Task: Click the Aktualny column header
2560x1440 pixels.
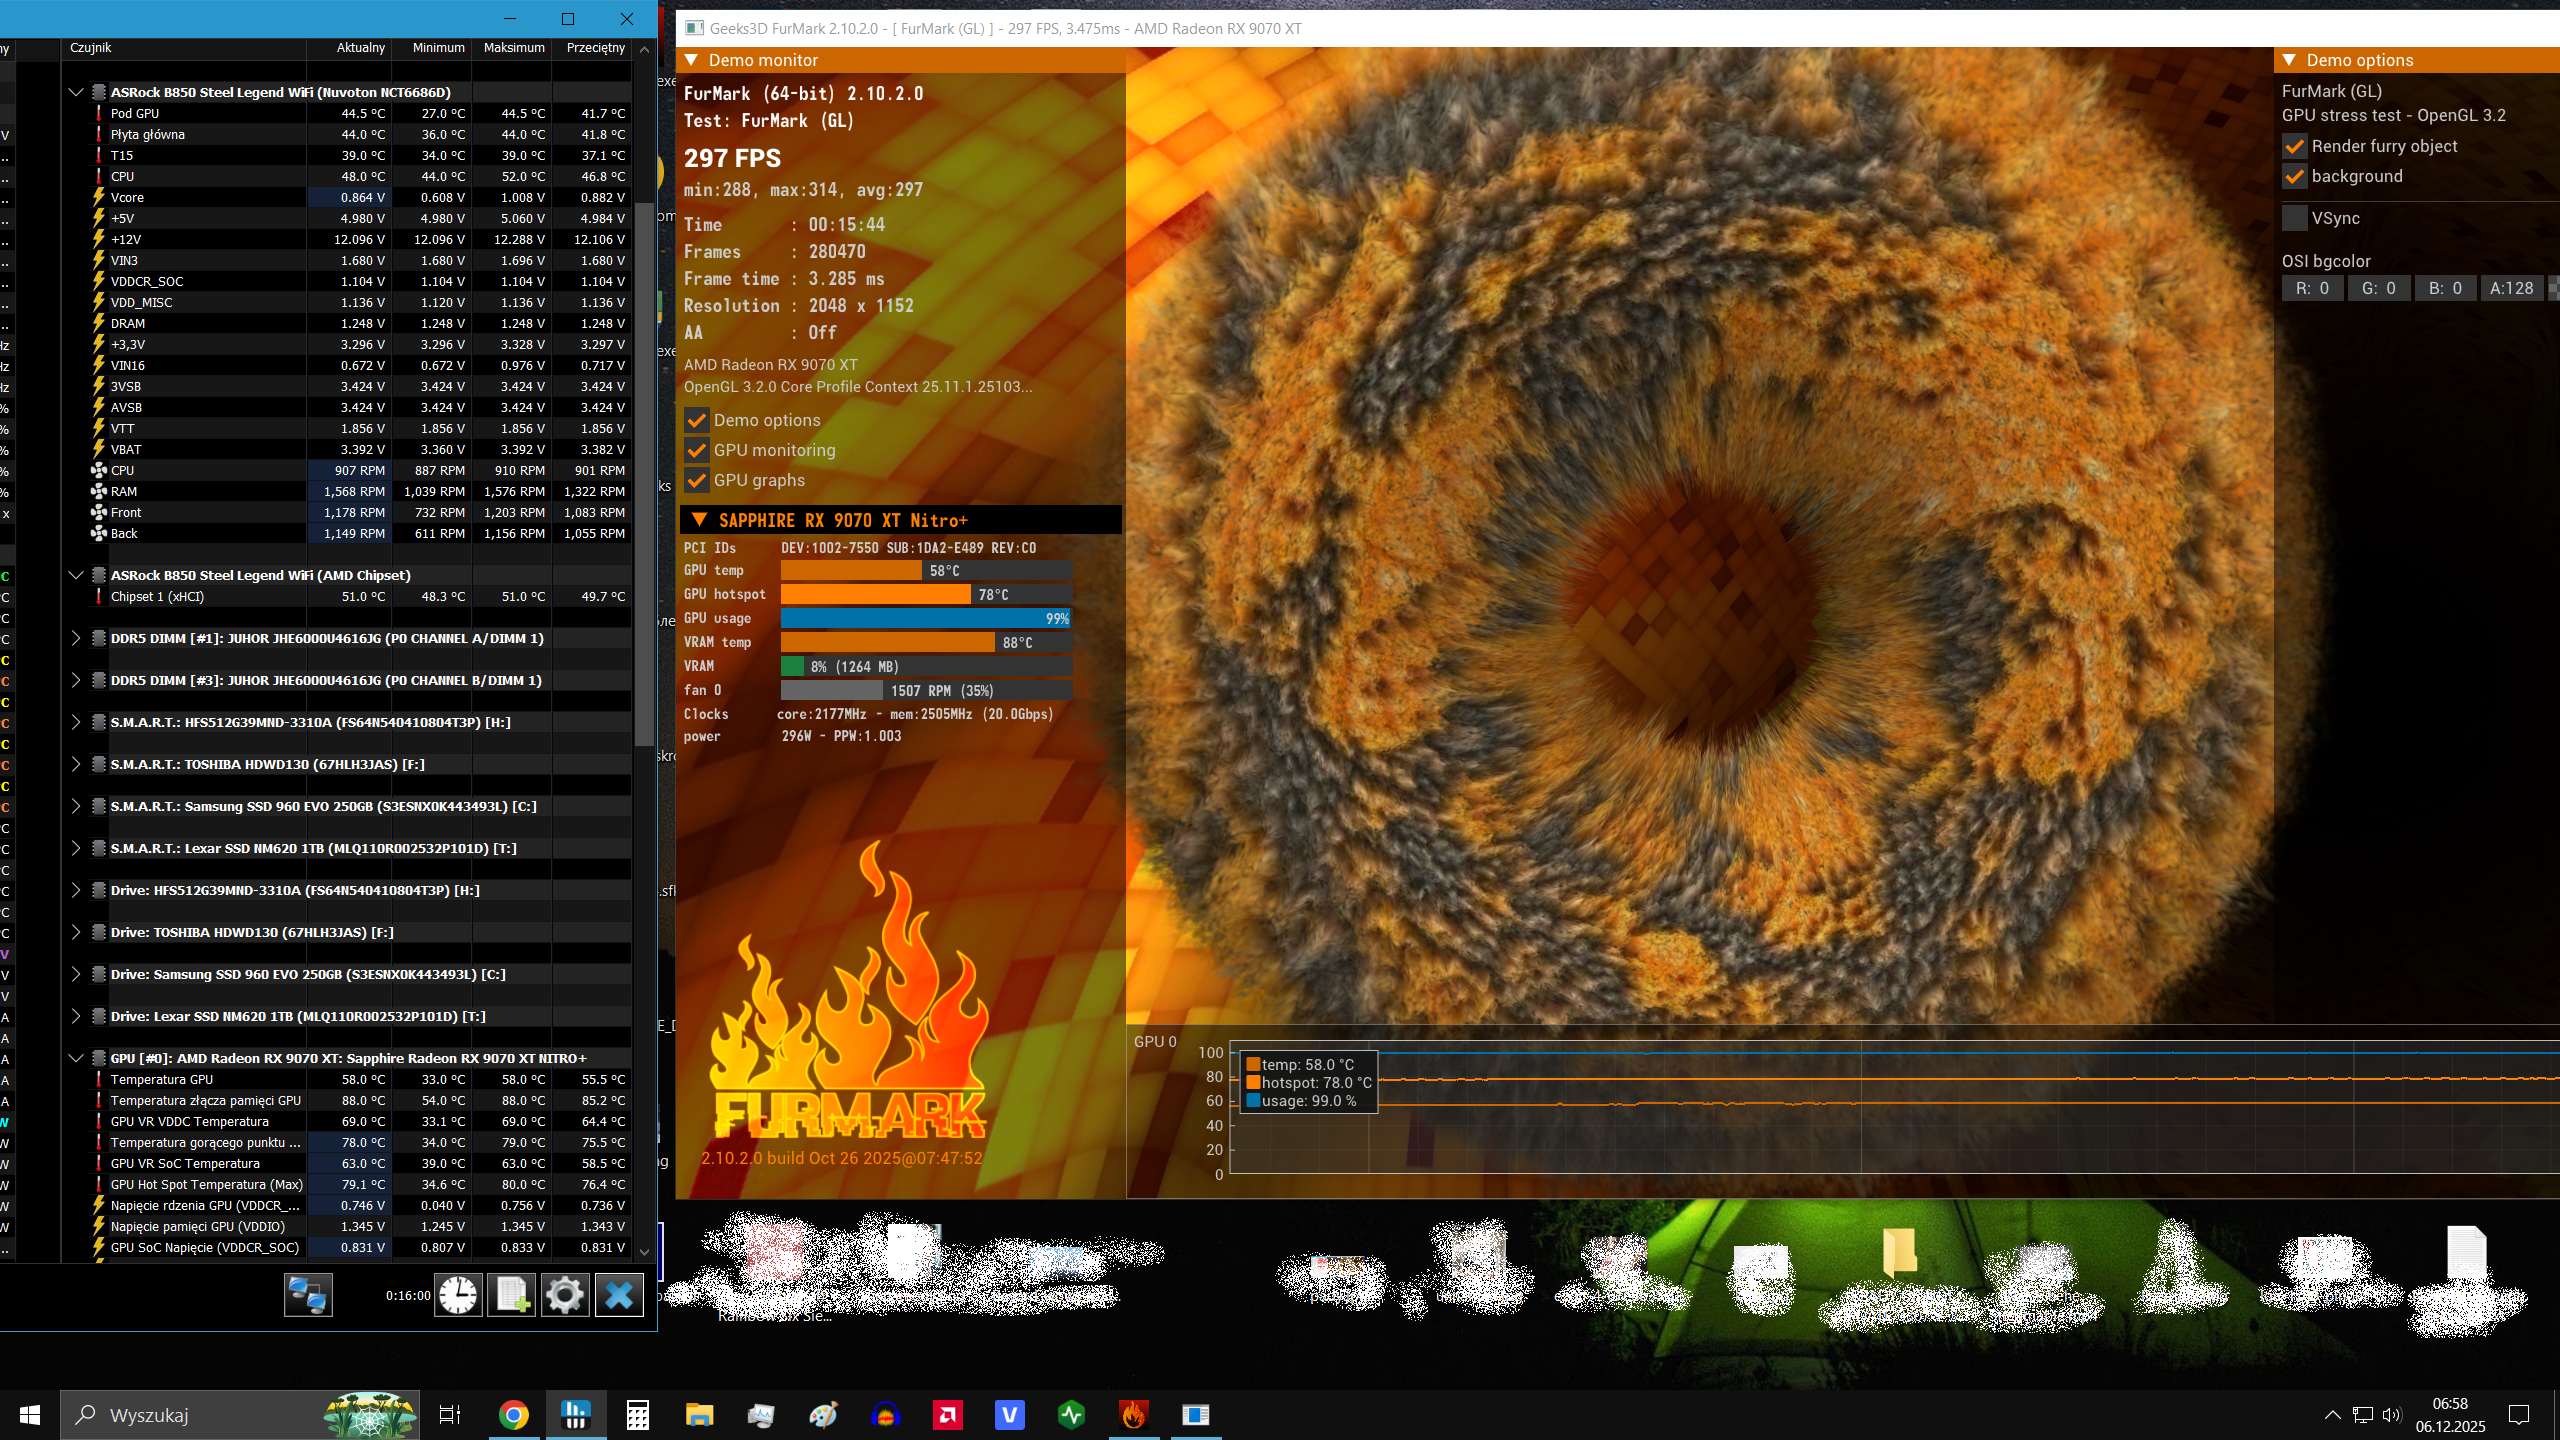Action: click(360, 48)
